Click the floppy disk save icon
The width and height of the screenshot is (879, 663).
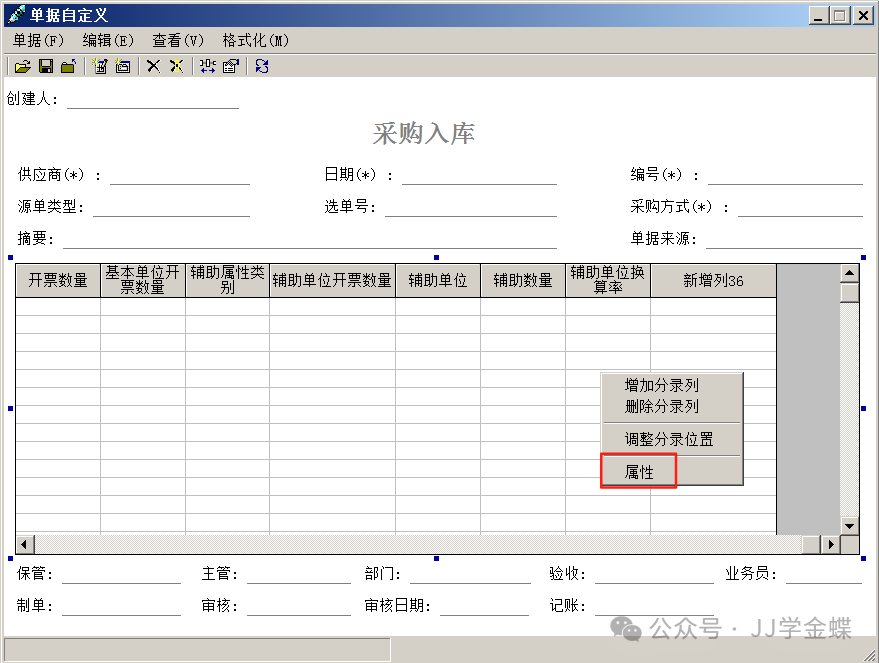tap(45, 66)
